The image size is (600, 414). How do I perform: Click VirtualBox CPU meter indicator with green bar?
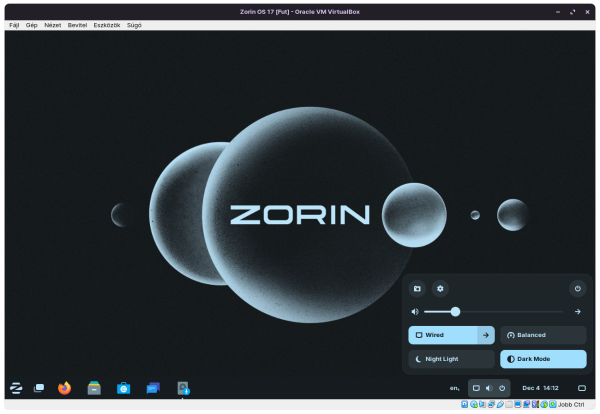(535, 404)
